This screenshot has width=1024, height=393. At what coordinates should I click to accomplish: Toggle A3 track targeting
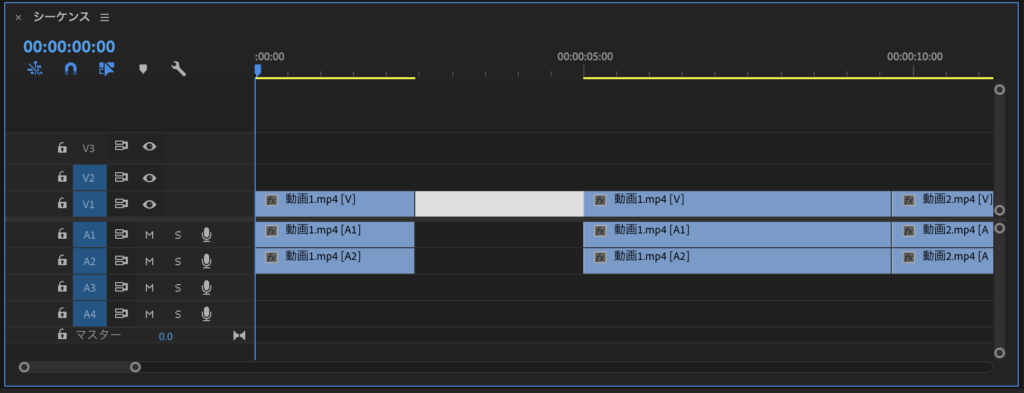click(x=89, y=287)
